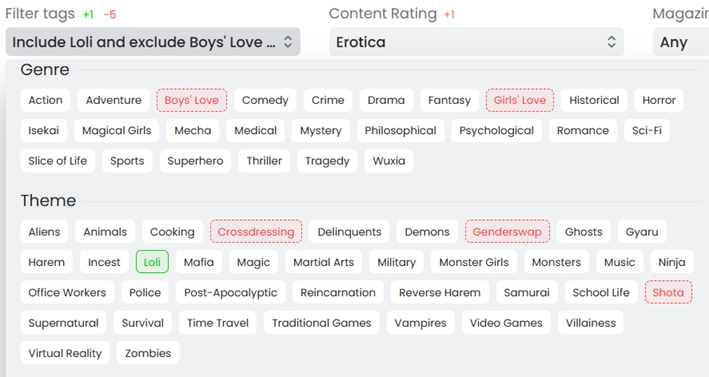Toggle the Fantasy genre tag
This screenshot has height=377, width=709.
pos(449,100)
